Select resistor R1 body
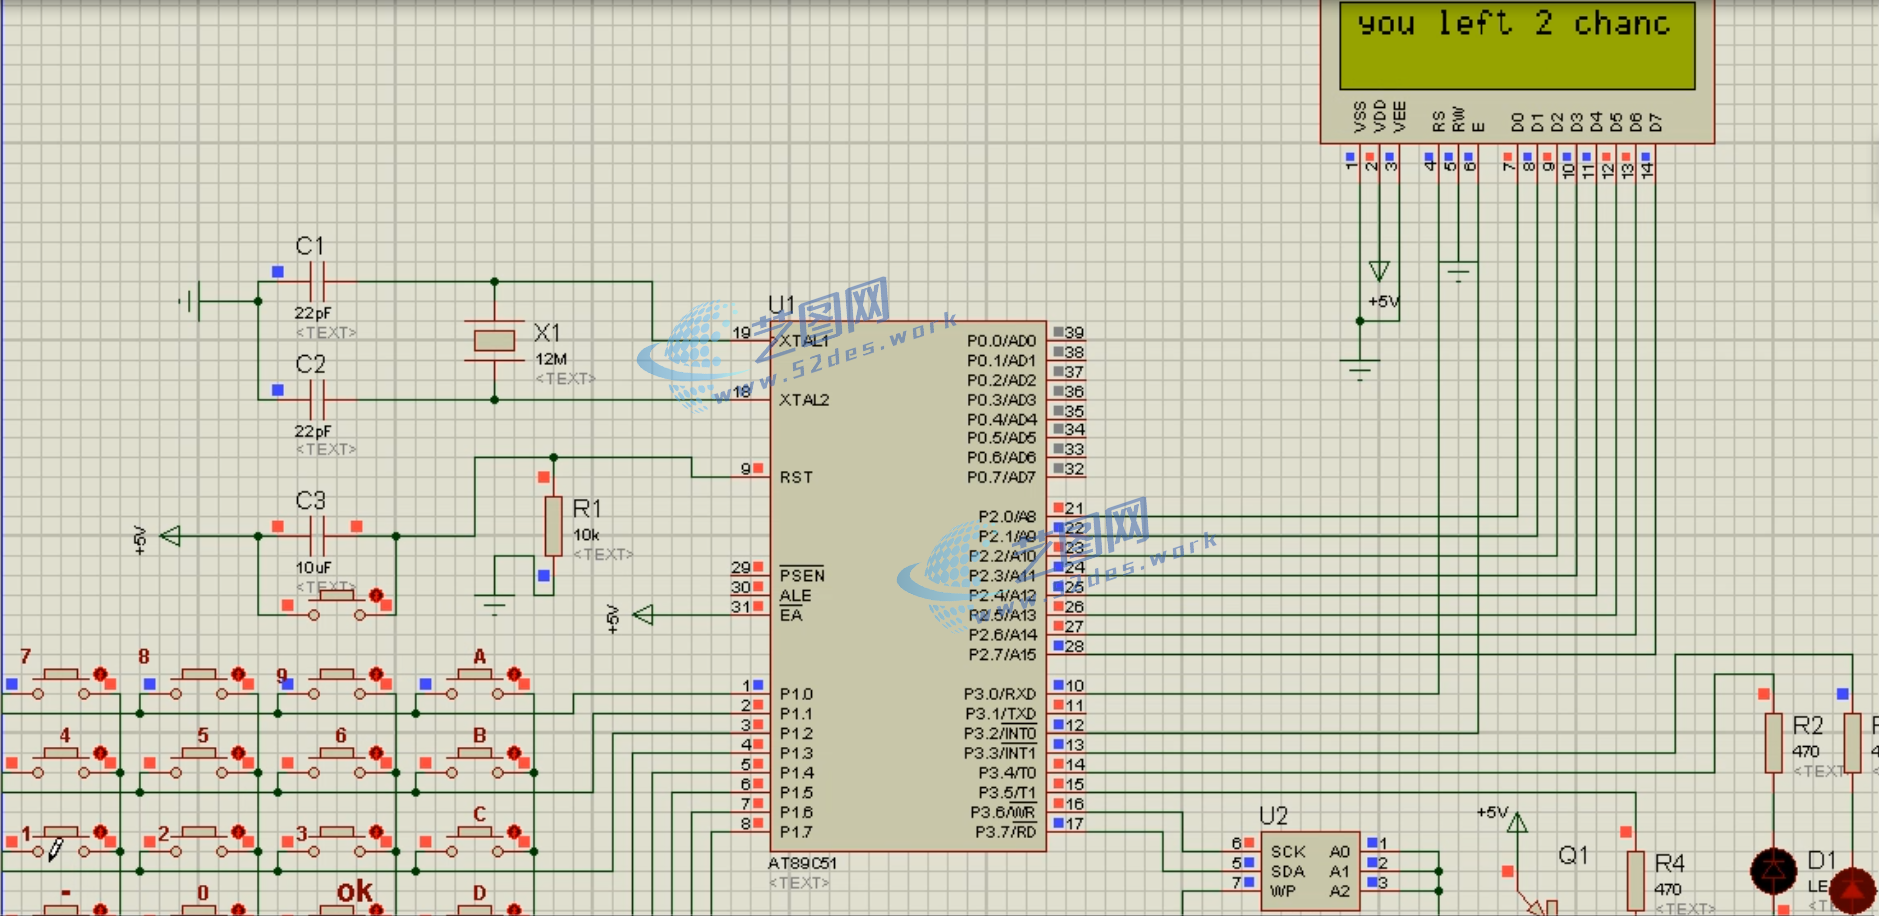The image size is (1879, 916). pos(553,526)
